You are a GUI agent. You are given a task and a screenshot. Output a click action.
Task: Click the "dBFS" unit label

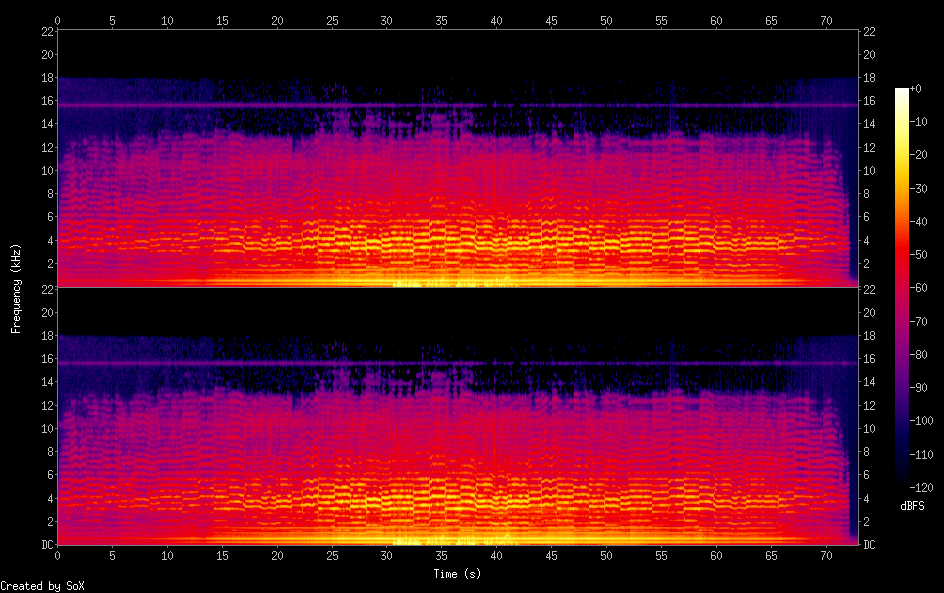[912, 506]
